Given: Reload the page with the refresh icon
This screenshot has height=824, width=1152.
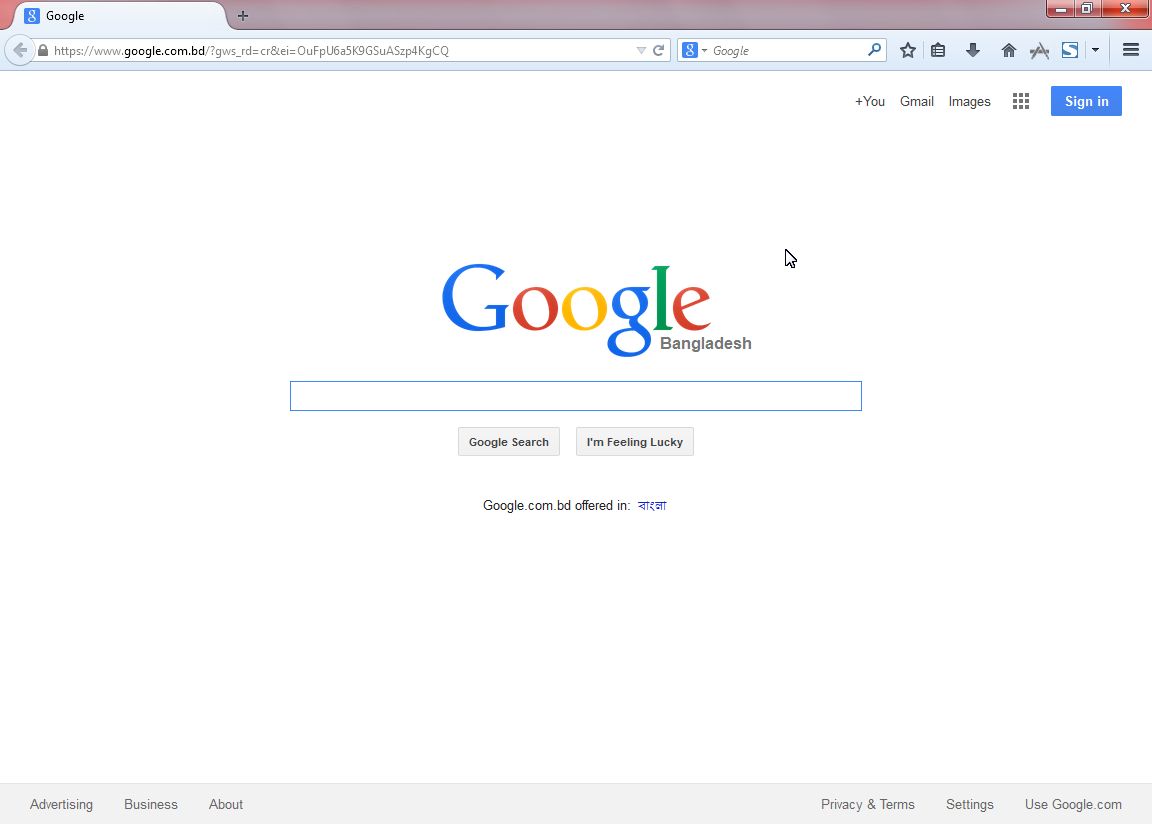Looking at the screenshot, I should 658,51.
